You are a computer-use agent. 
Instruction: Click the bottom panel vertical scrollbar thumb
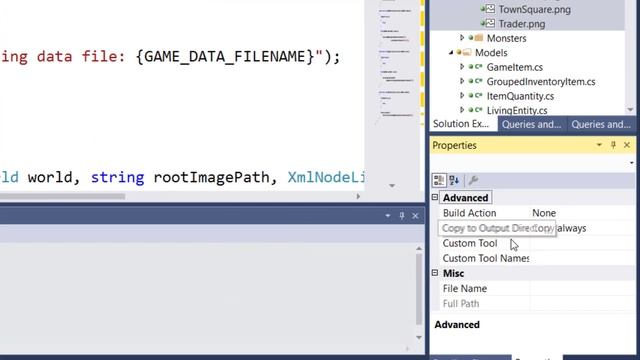point(419,289)
